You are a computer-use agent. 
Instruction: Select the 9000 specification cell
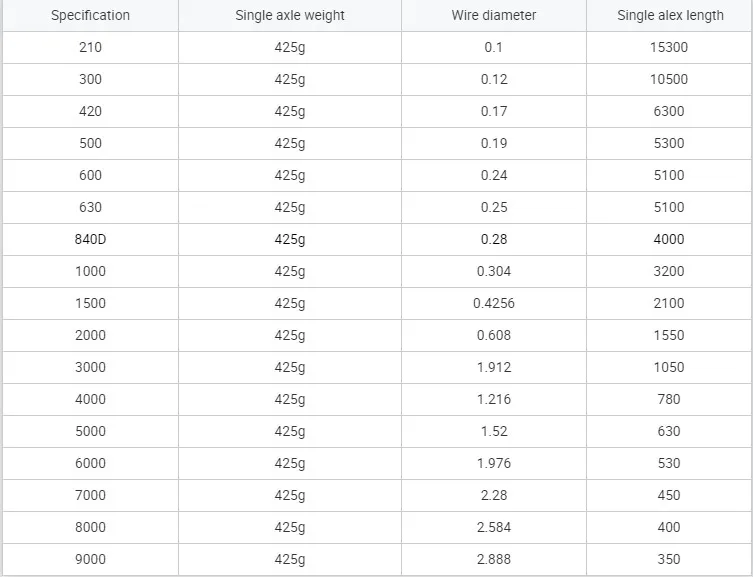(x=90, y=559)
